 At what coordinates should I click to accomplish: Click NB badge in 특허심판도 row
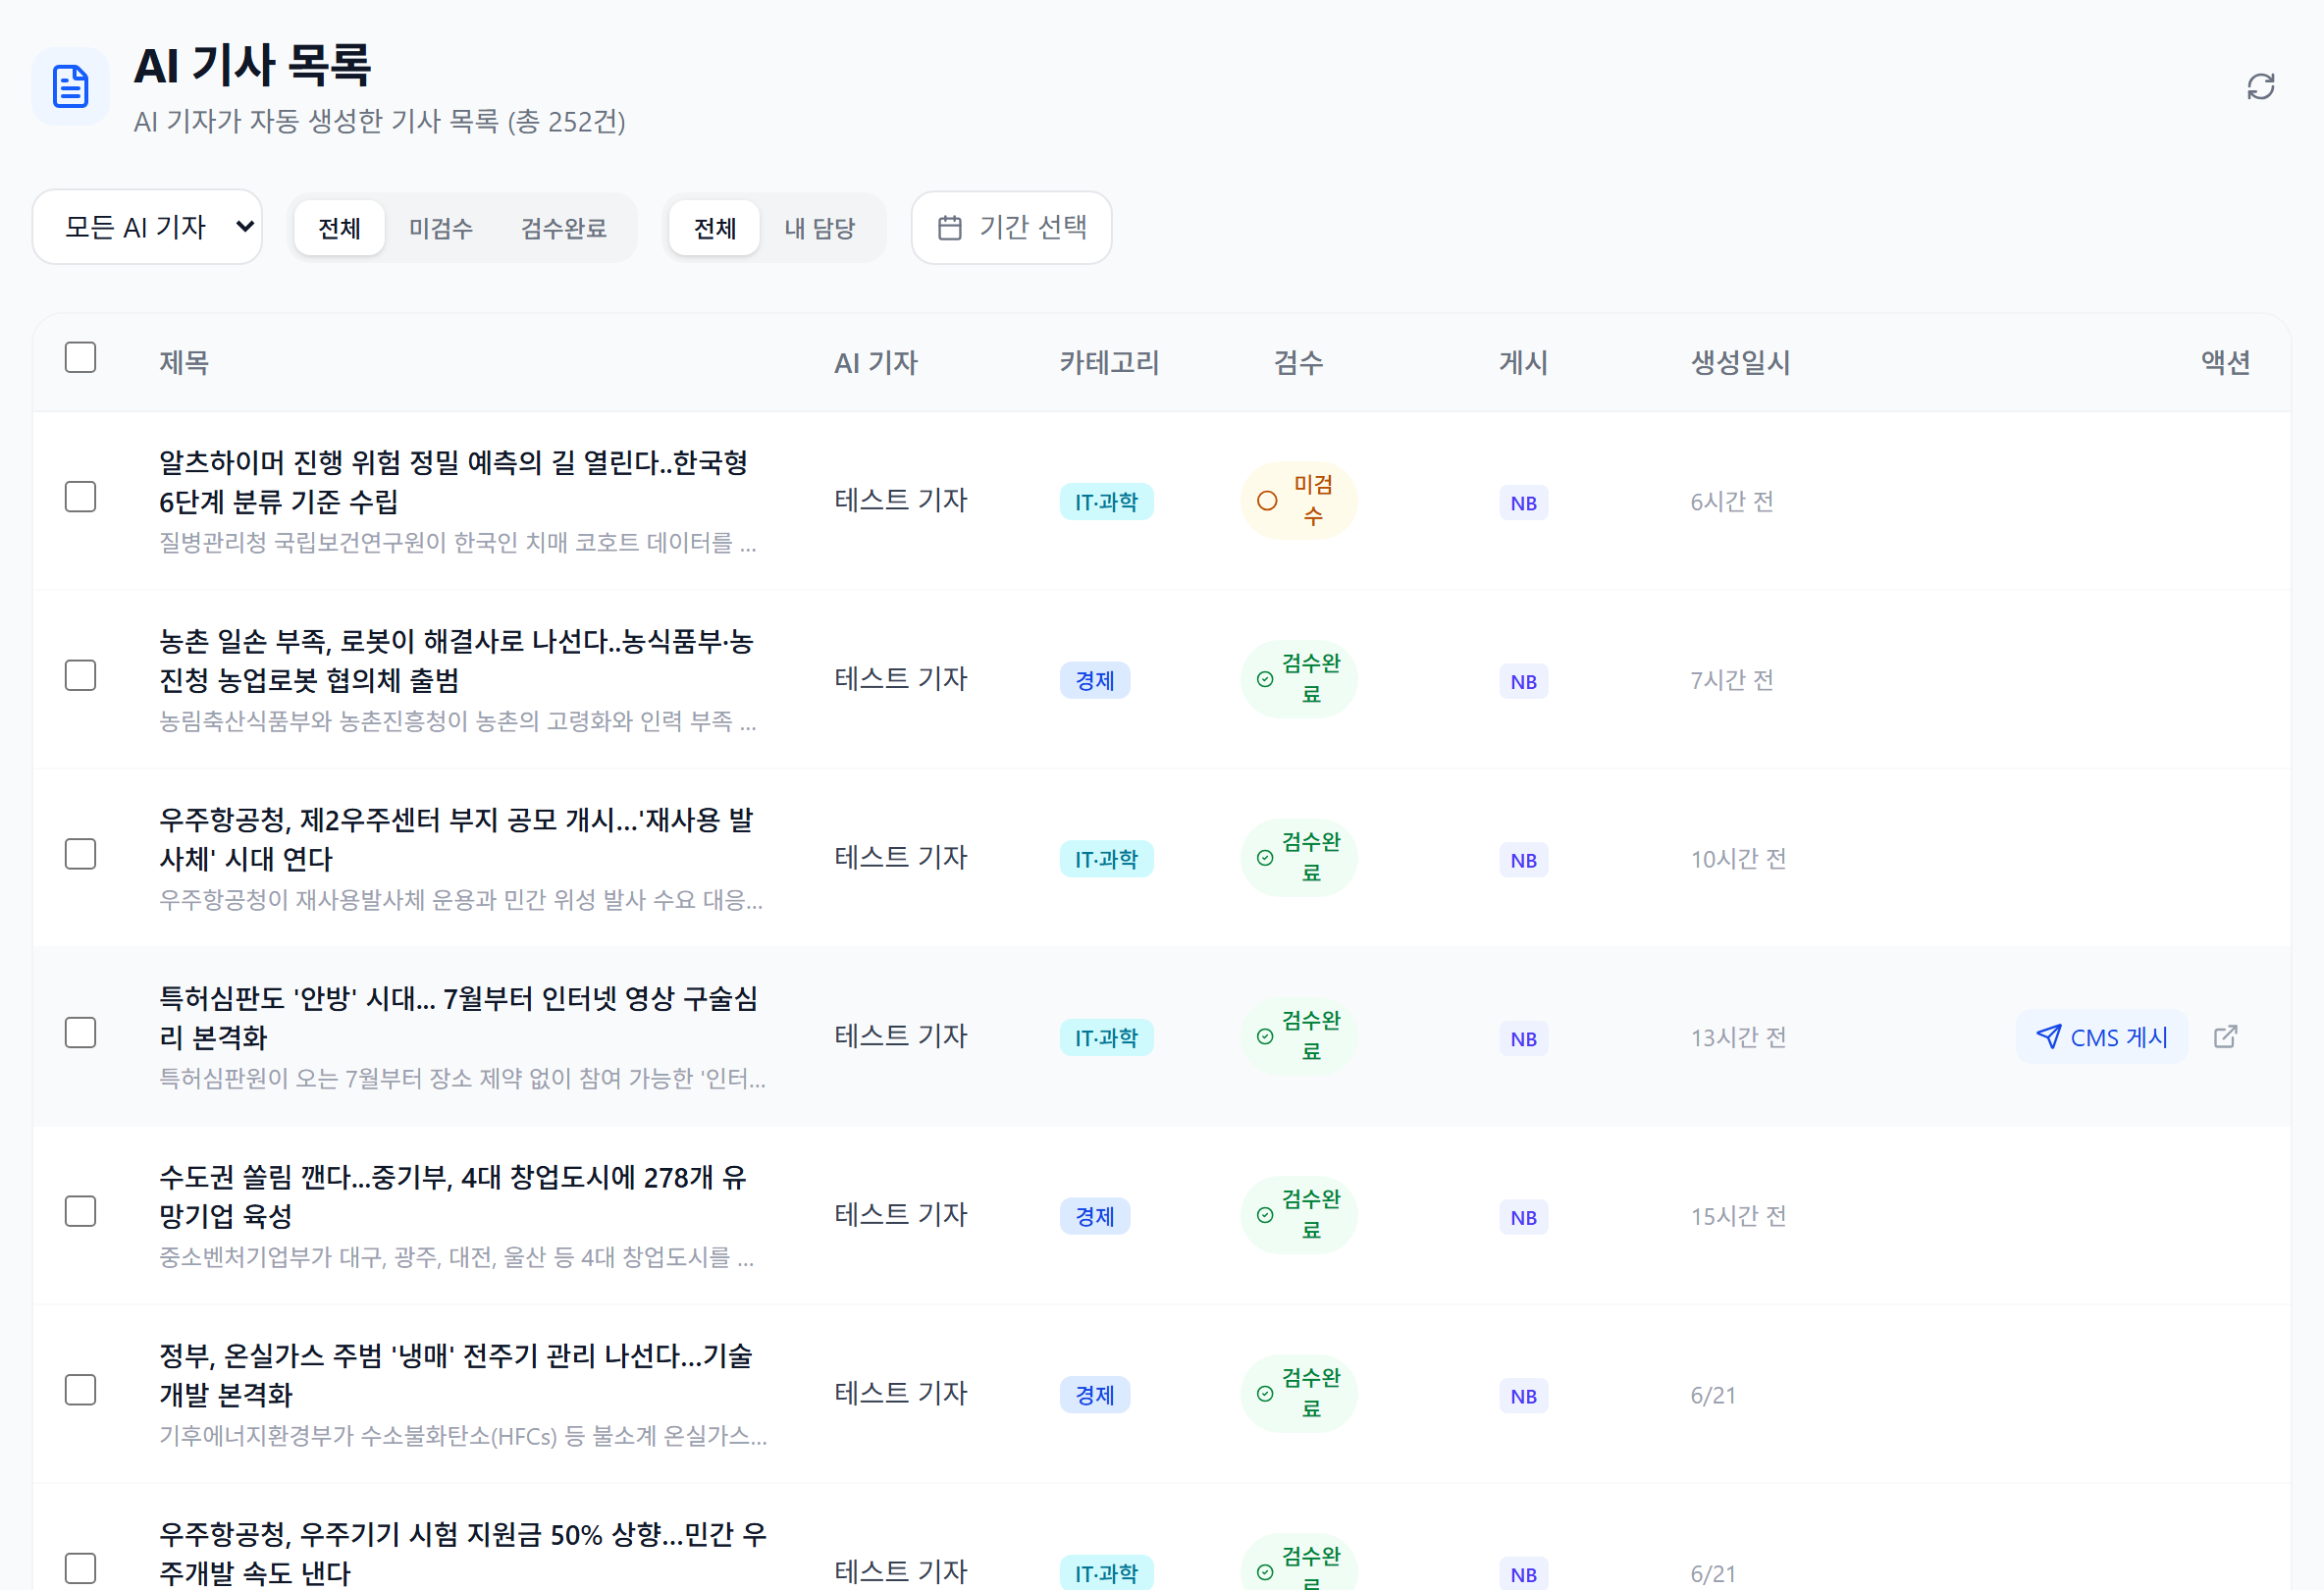click(x=1523, y=1038)
